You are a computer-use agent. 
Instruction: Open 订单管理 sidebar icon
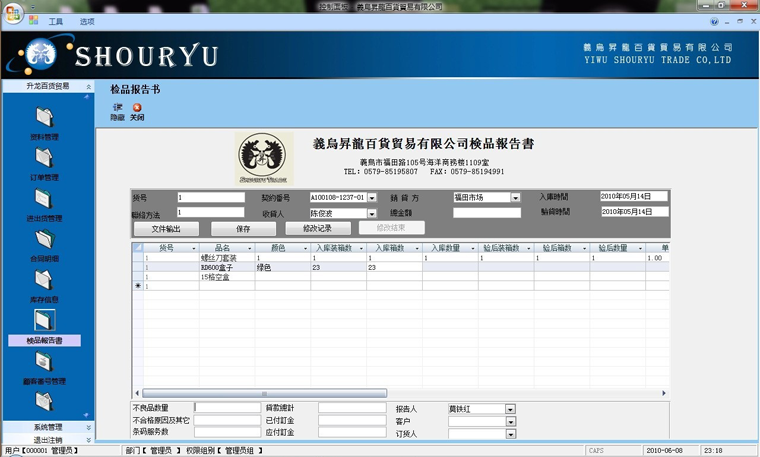click(45, 158)
